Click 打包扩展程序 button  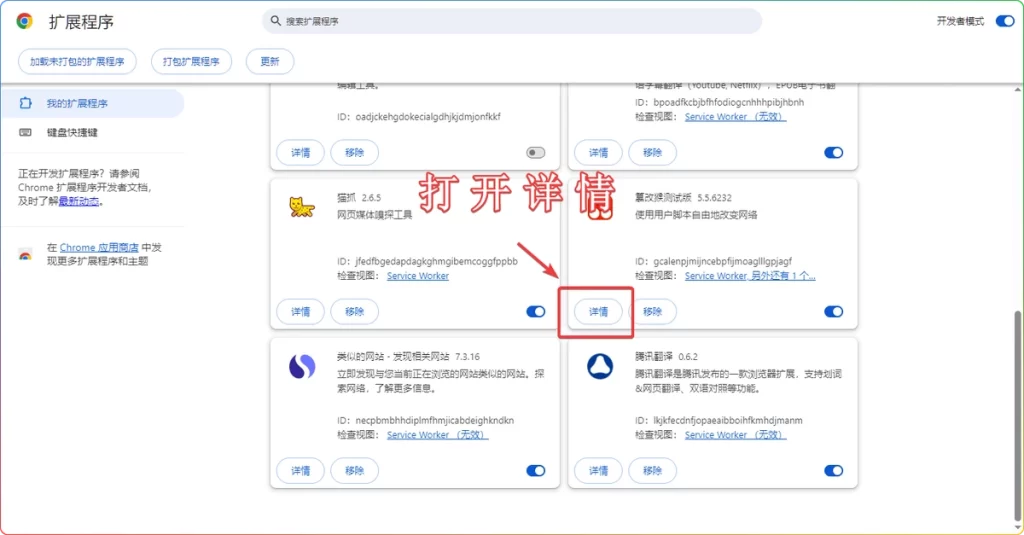[191, 61]
